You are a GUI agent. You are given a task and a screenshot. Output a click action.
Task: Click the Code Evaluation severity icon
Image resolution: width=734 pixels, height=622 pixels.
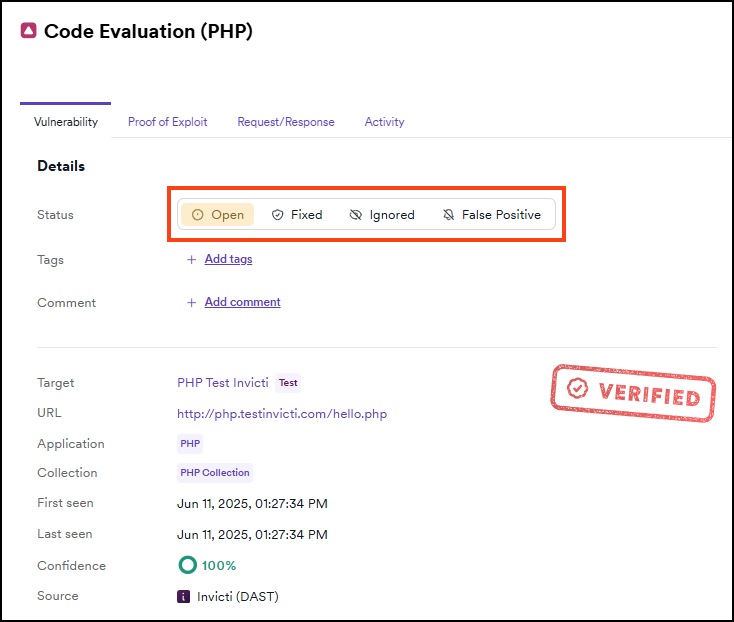[28, 31]
